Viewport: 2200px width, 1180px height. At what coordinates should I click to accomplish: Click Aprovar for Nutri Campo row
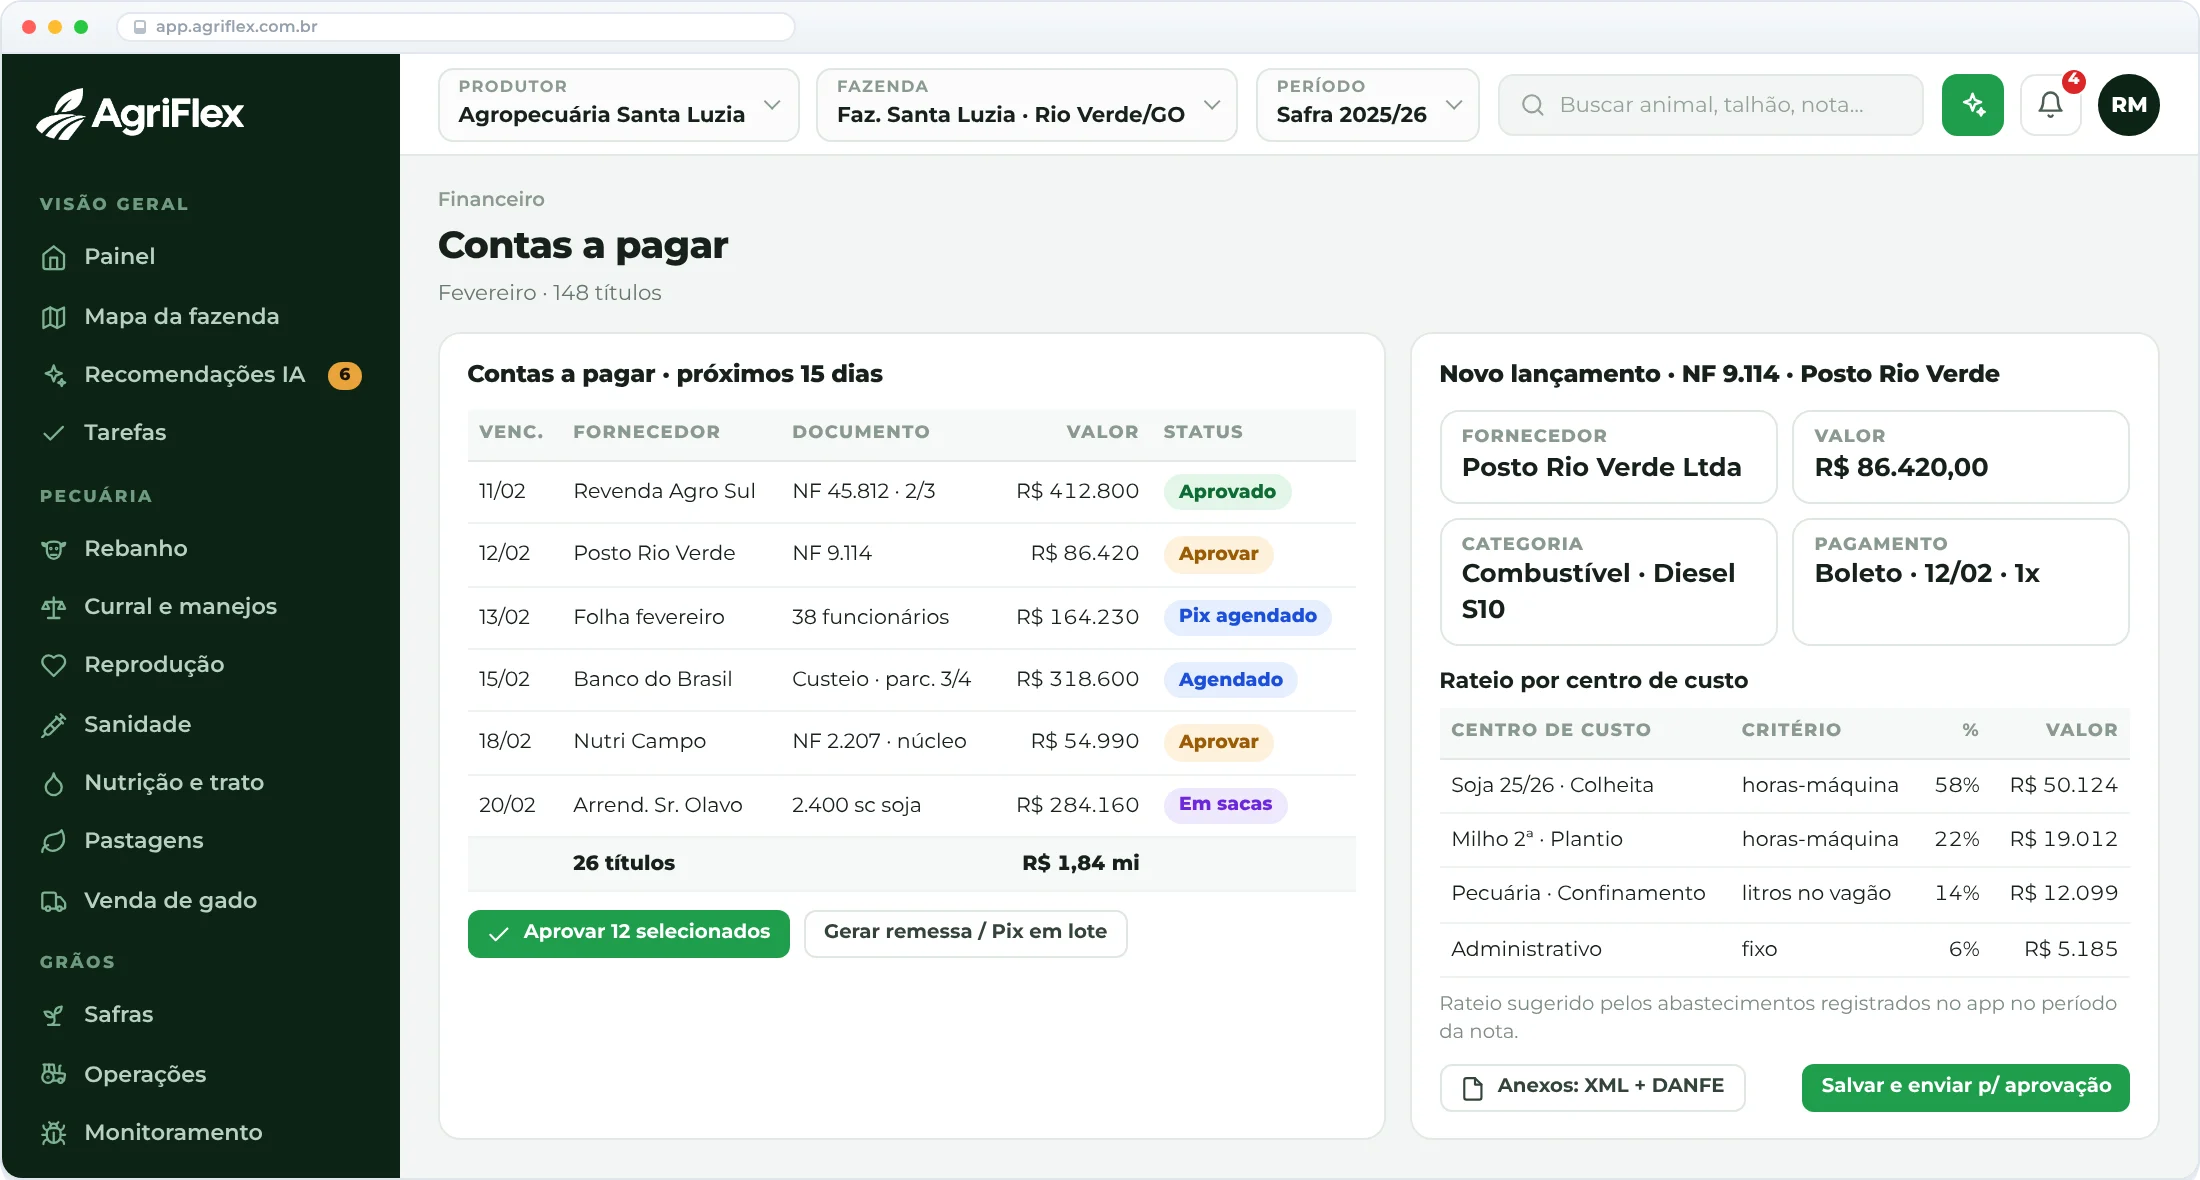tap(1218, 742)
